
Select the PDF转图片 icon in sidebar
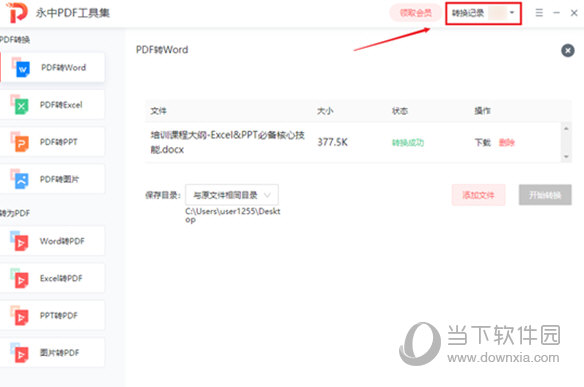point(20,179)
